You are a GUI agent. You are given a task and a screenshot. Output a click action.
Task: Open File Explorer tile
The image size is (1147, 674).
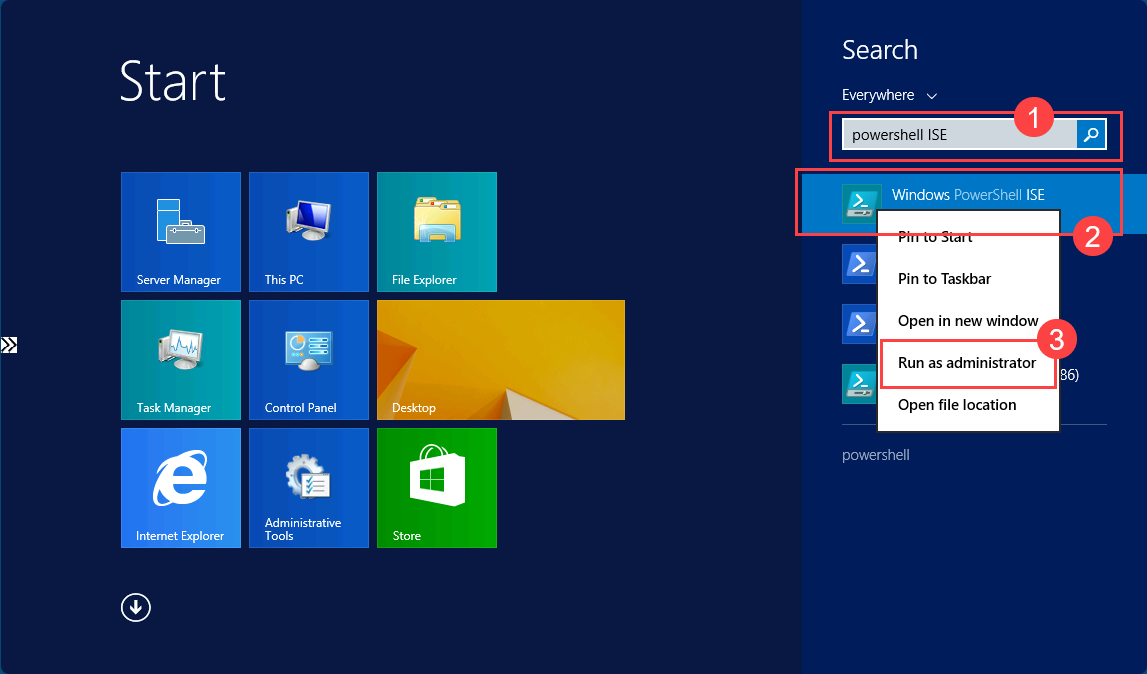[x=436, y=232]
